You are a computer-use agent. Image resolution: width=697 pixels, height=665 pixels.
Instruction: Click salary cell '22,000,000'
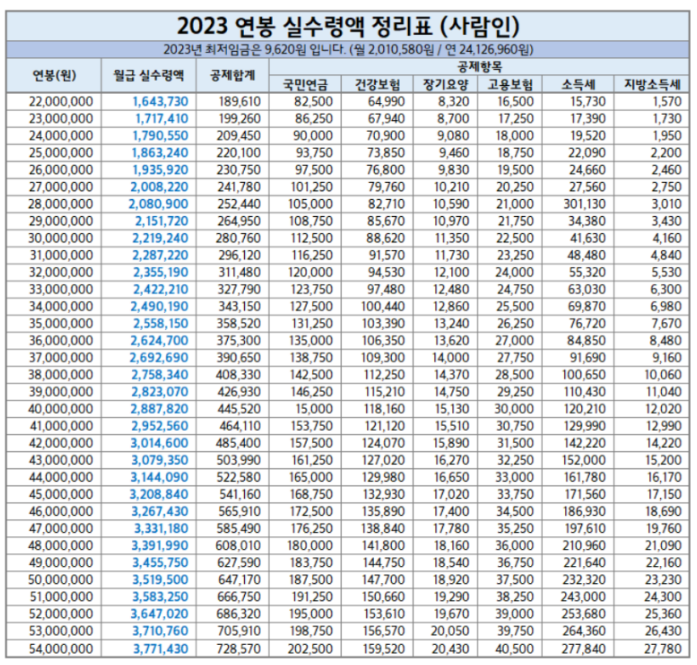point(61,102)
